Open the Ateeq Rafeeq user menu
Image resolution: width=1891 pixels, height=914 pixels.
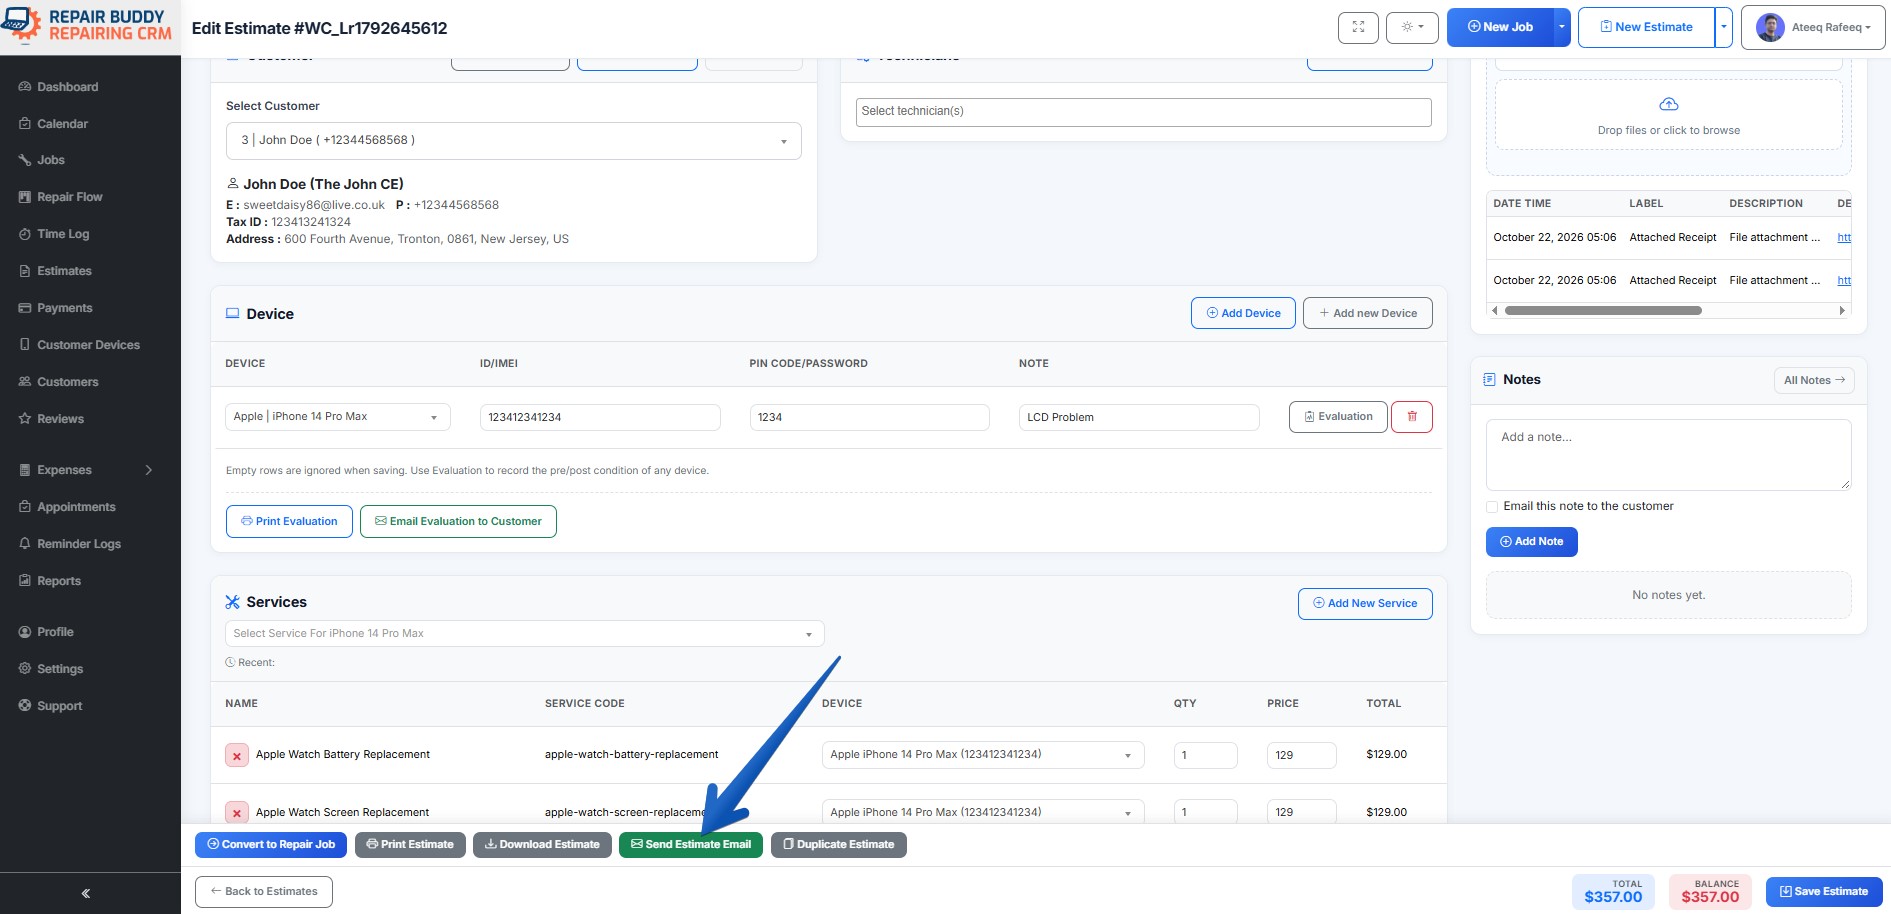[1813, 27]
